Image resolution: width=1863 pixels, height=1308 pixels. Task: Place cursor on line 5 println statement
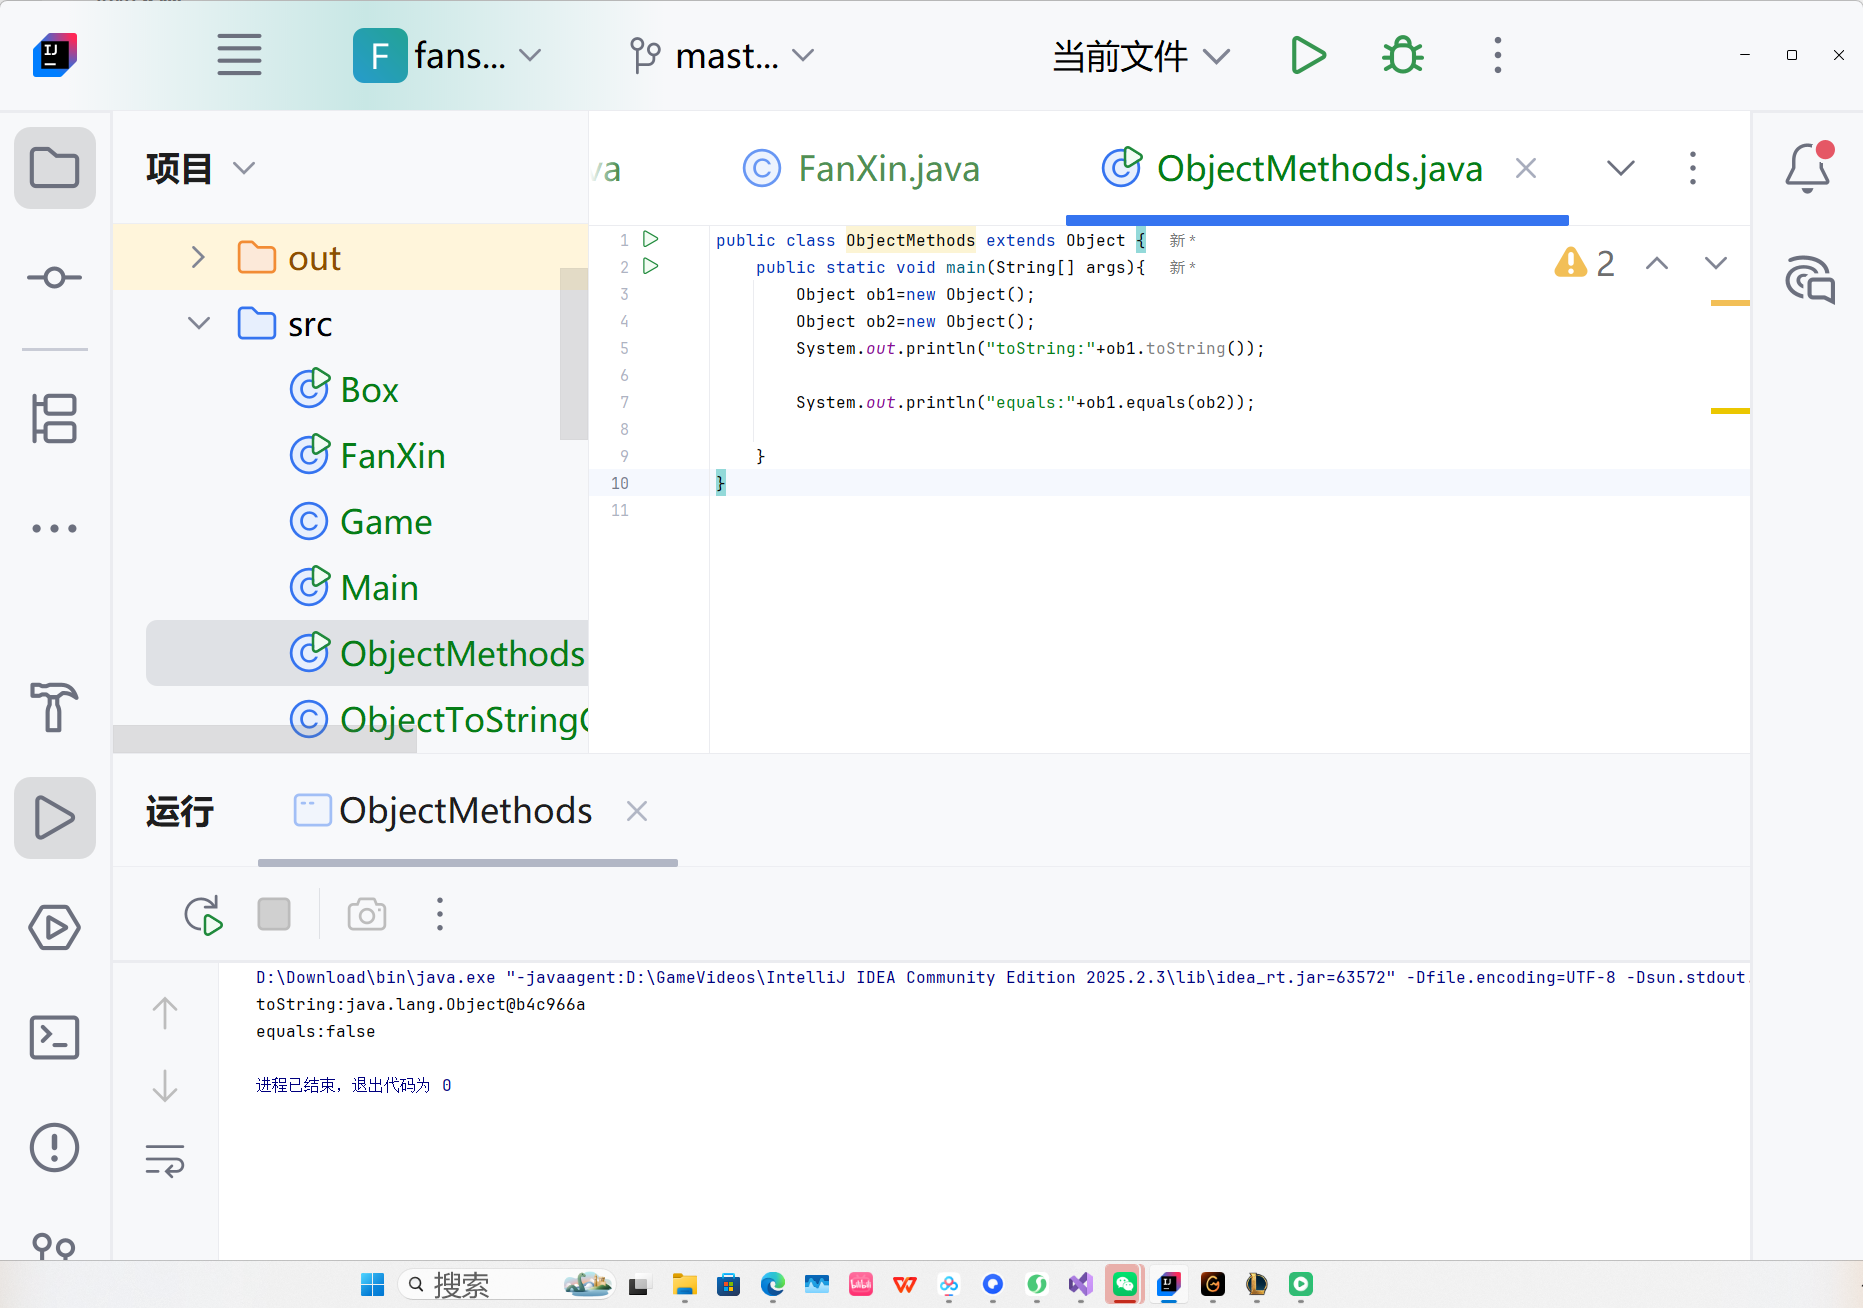click(x=1030, y=348)
